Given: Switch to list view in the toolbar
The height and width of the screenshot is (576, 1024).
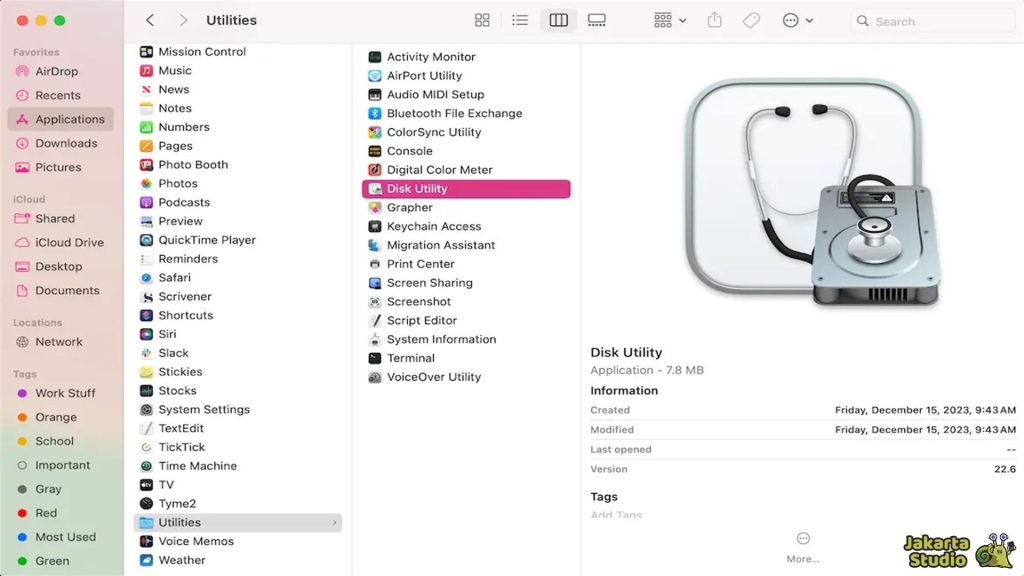Looking at the screenshot, I should tap(520, 19).
